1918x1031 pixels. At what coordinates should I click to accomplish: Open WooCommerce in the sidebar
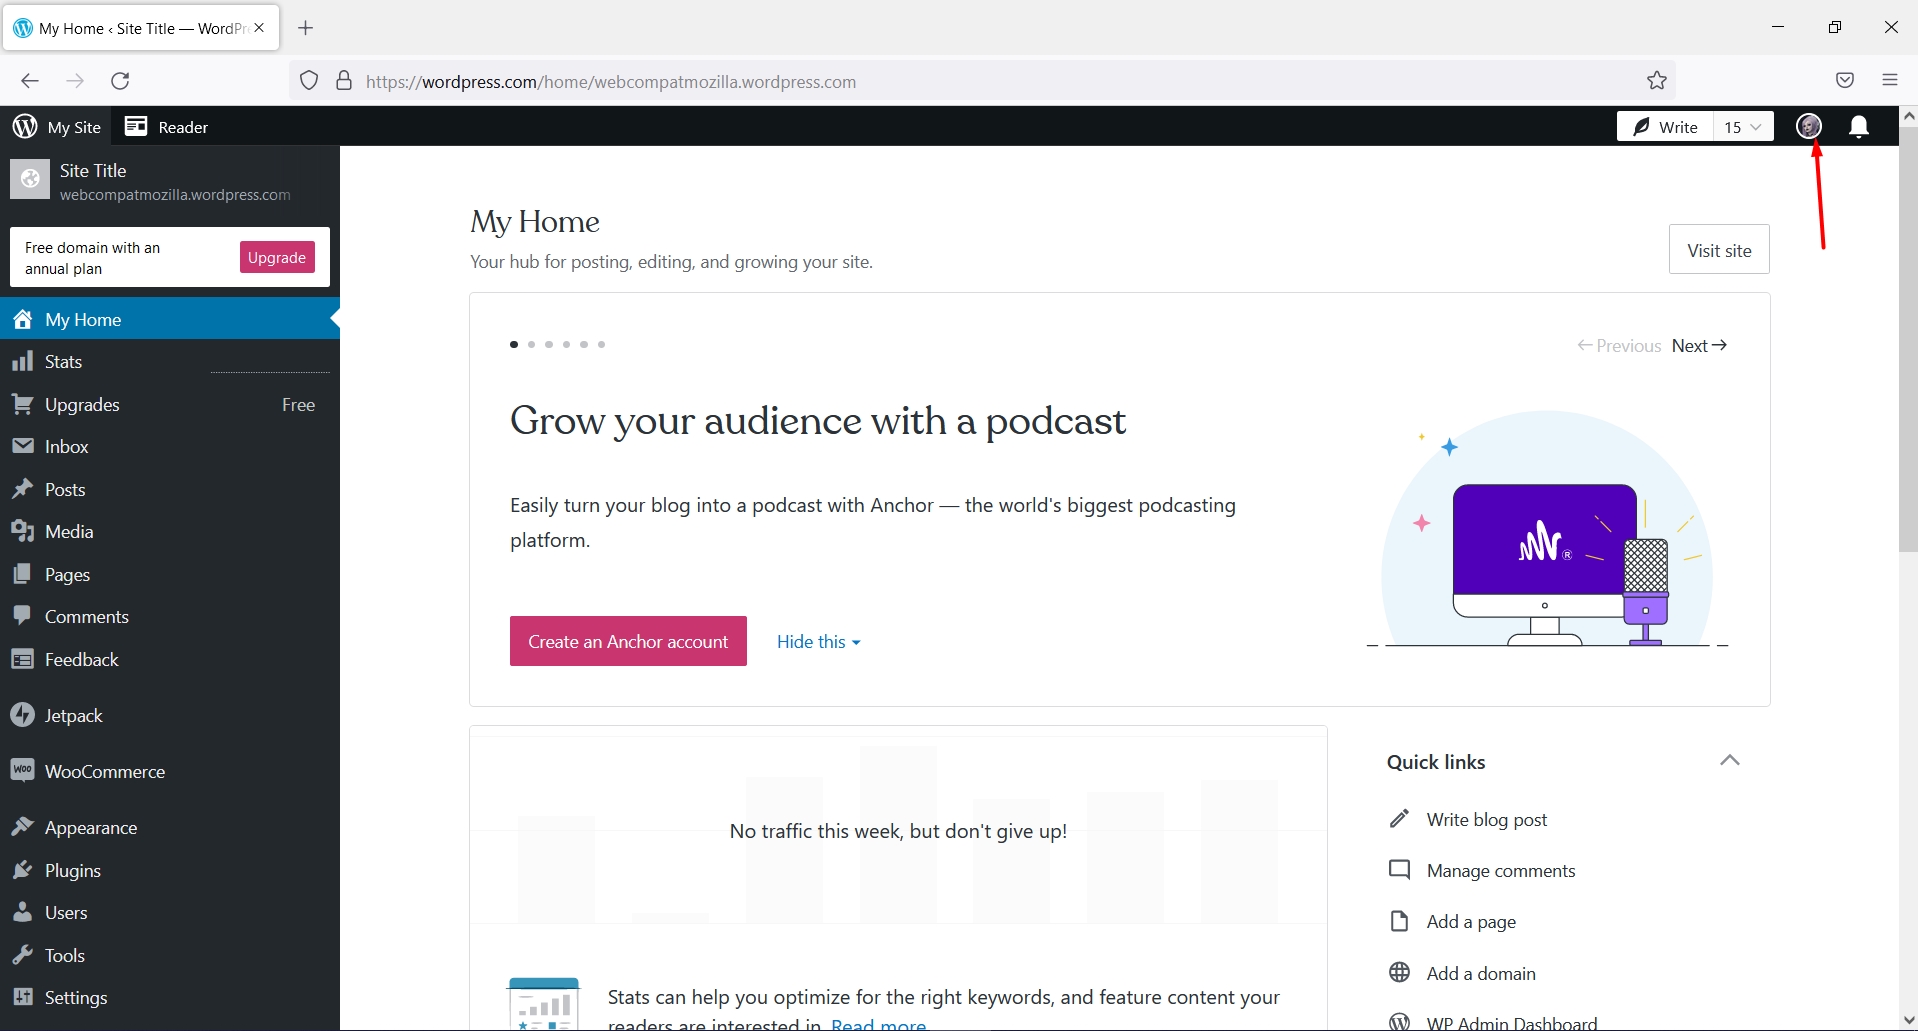170,772
